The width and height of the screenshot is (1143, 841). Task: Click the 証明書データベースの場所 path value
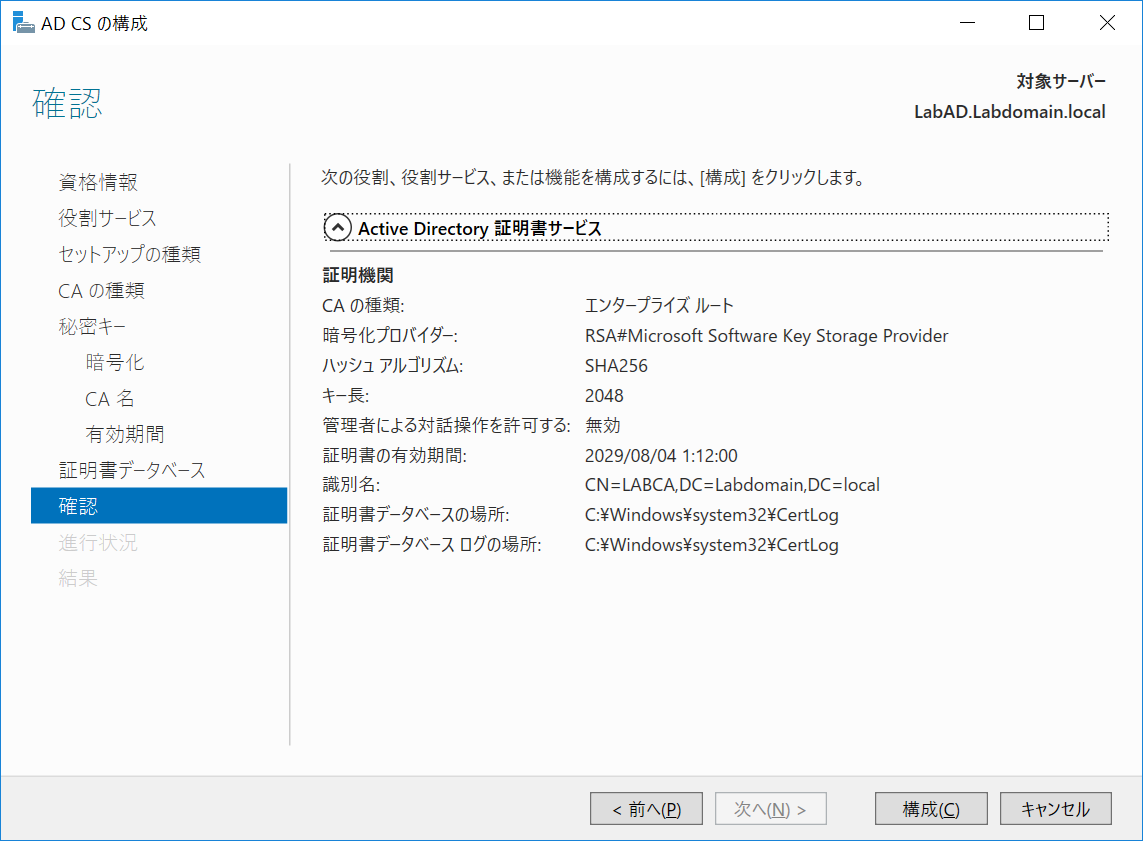[711, 515]
